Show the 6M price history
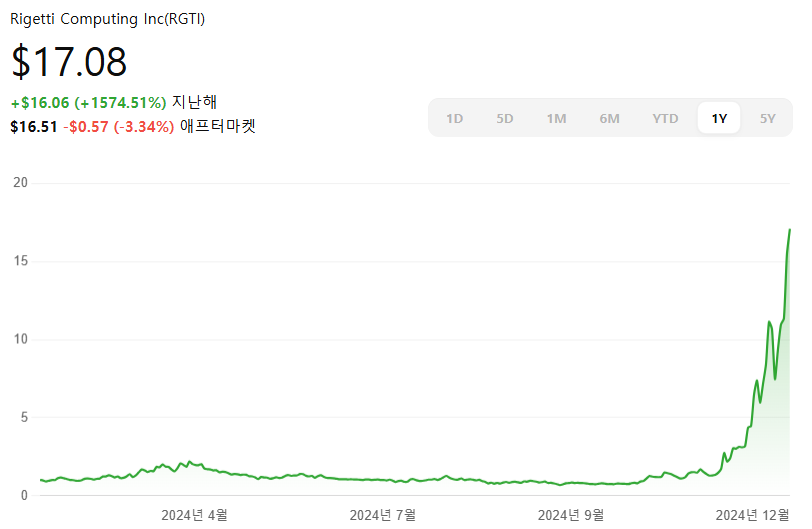Screen dimensions: 812x529 click(609, 119)
